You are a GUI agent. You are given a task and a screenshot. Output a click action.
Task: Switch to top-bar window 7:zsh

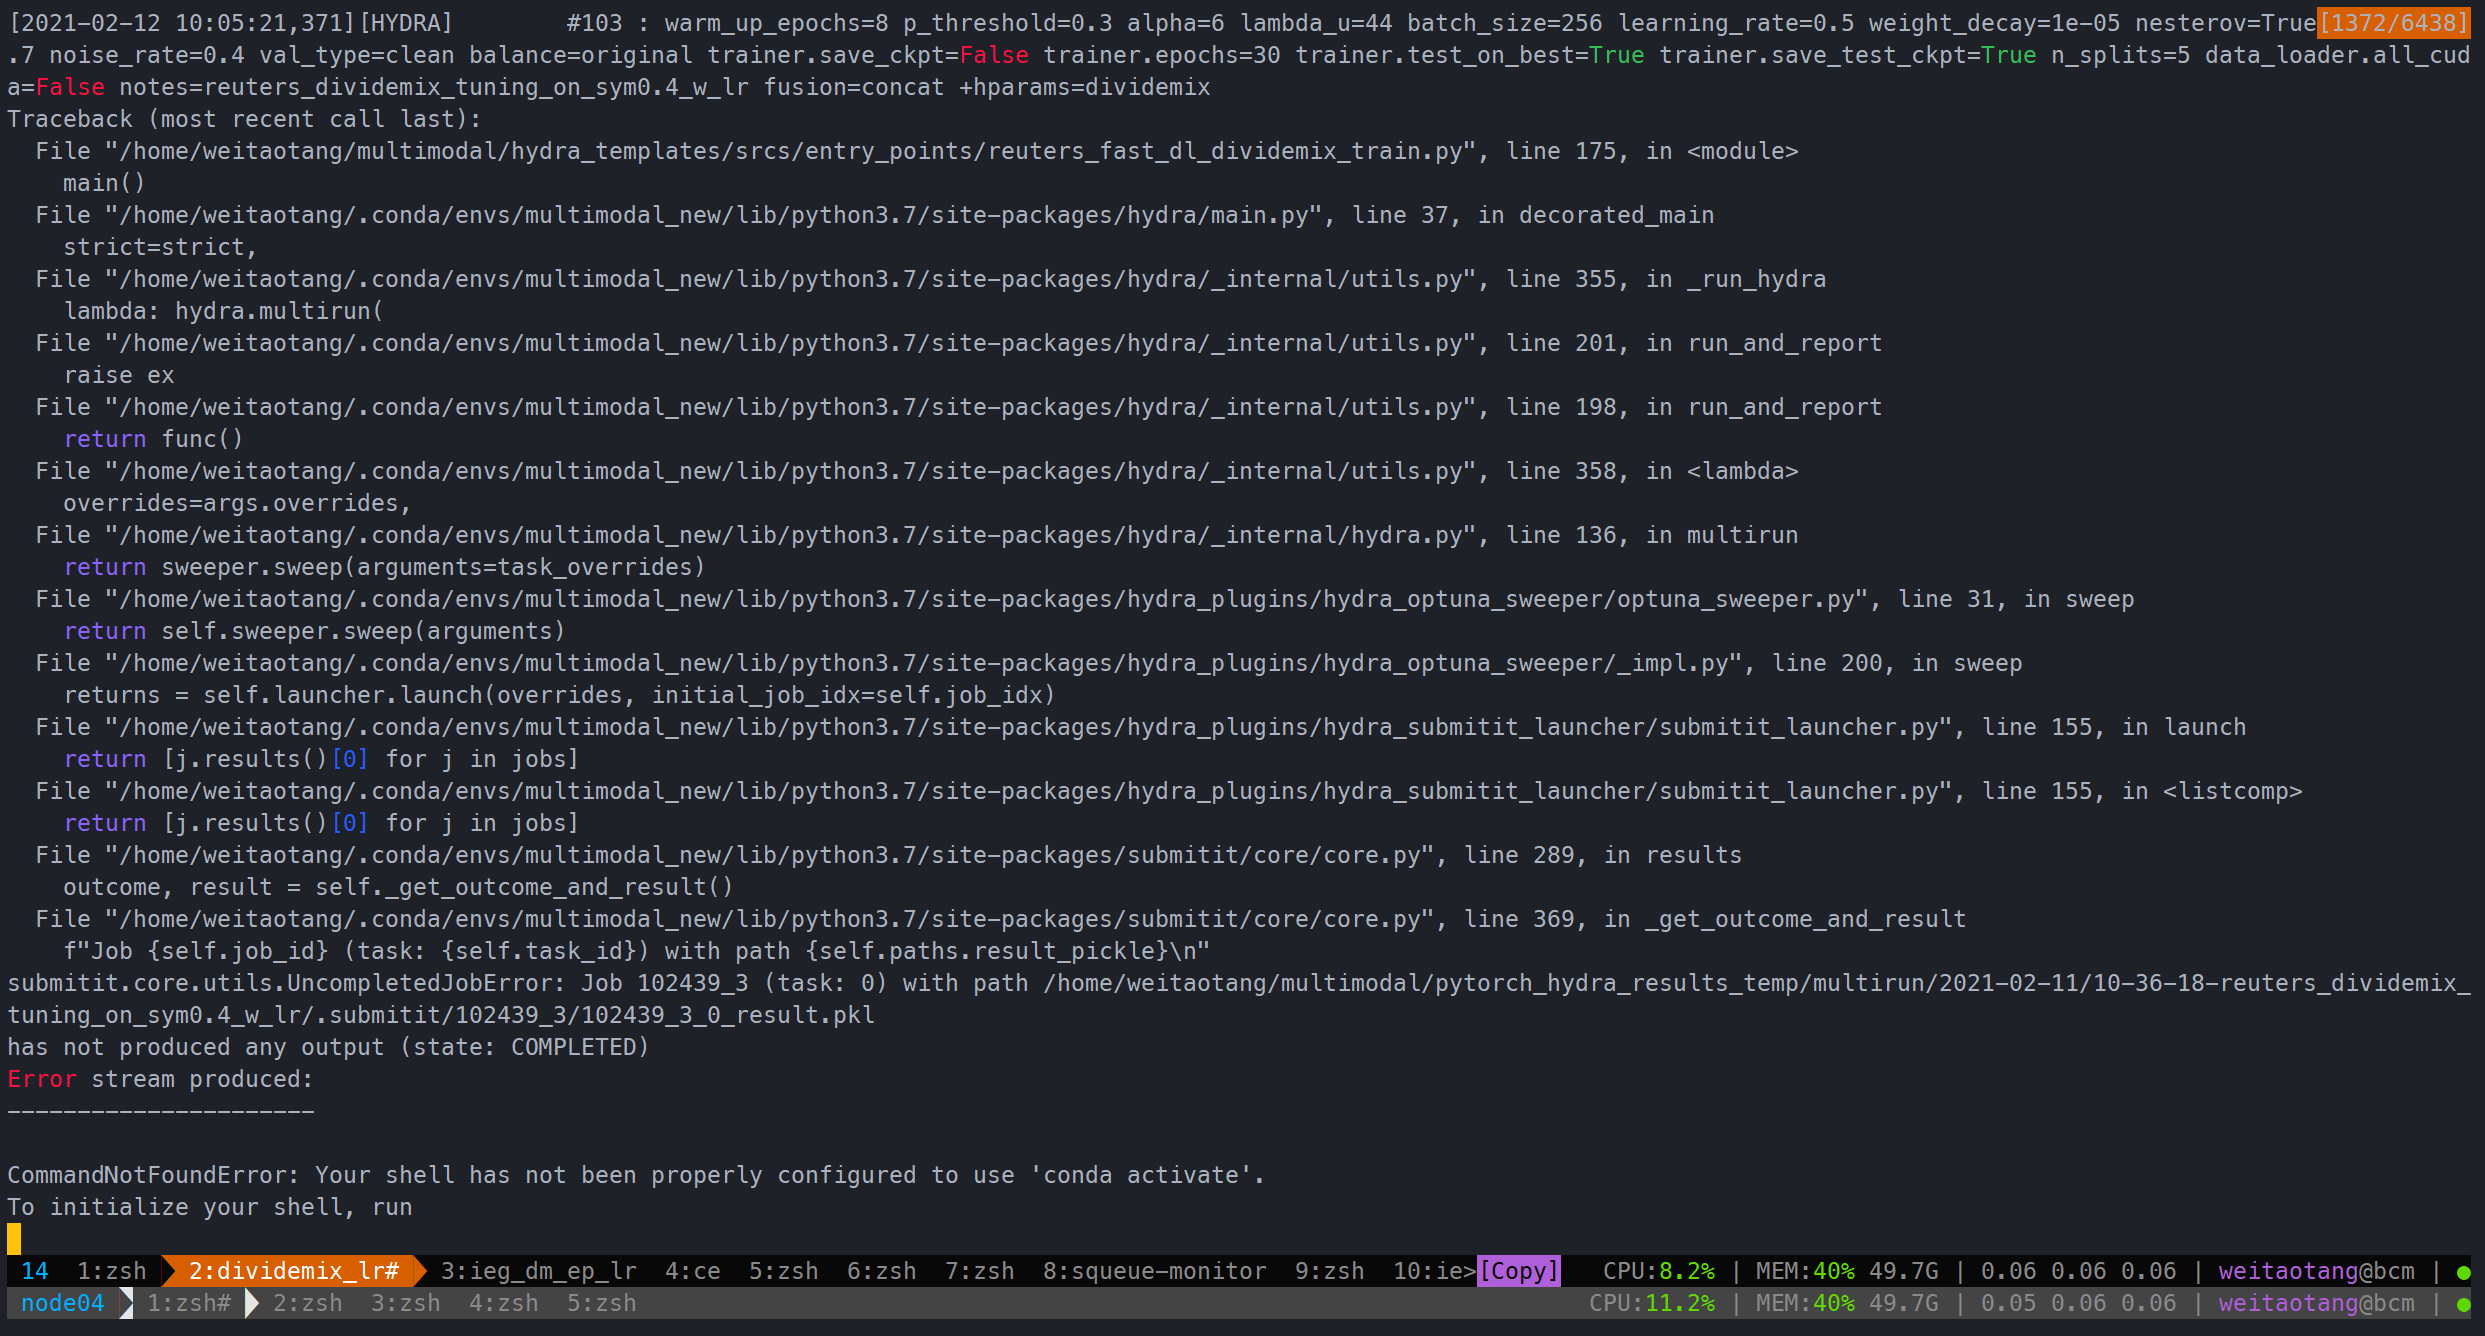979,1271
